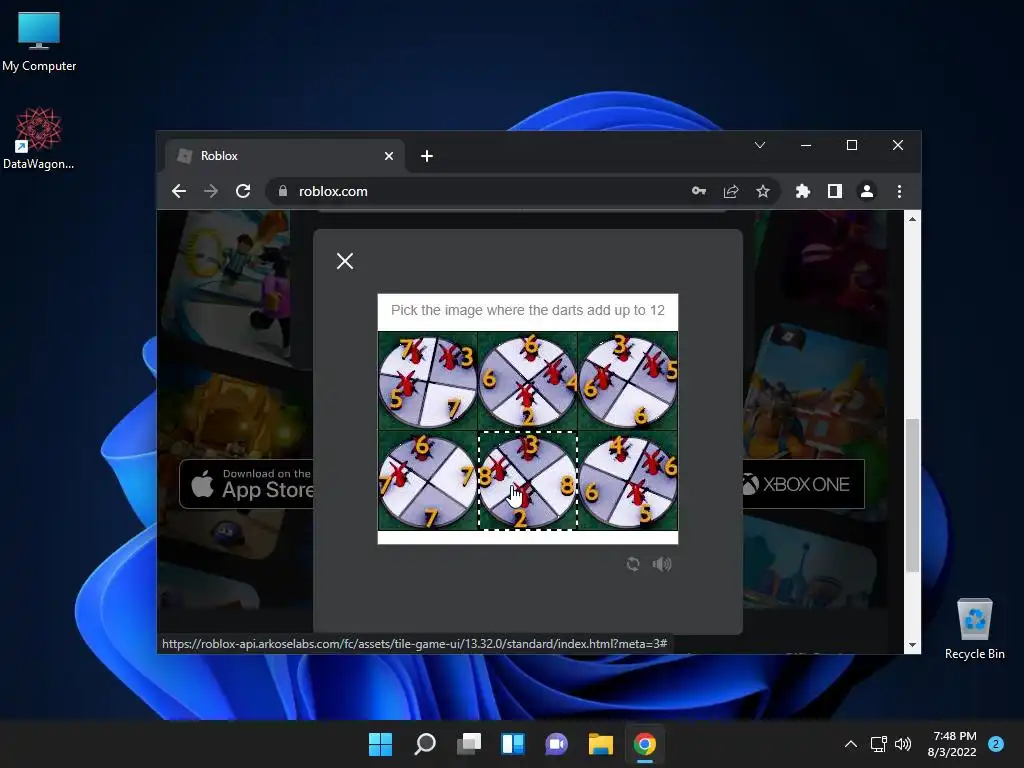Screen dimensions: 1024x768
Task: Expand the tab search chevron
Action: click(760, 145)
